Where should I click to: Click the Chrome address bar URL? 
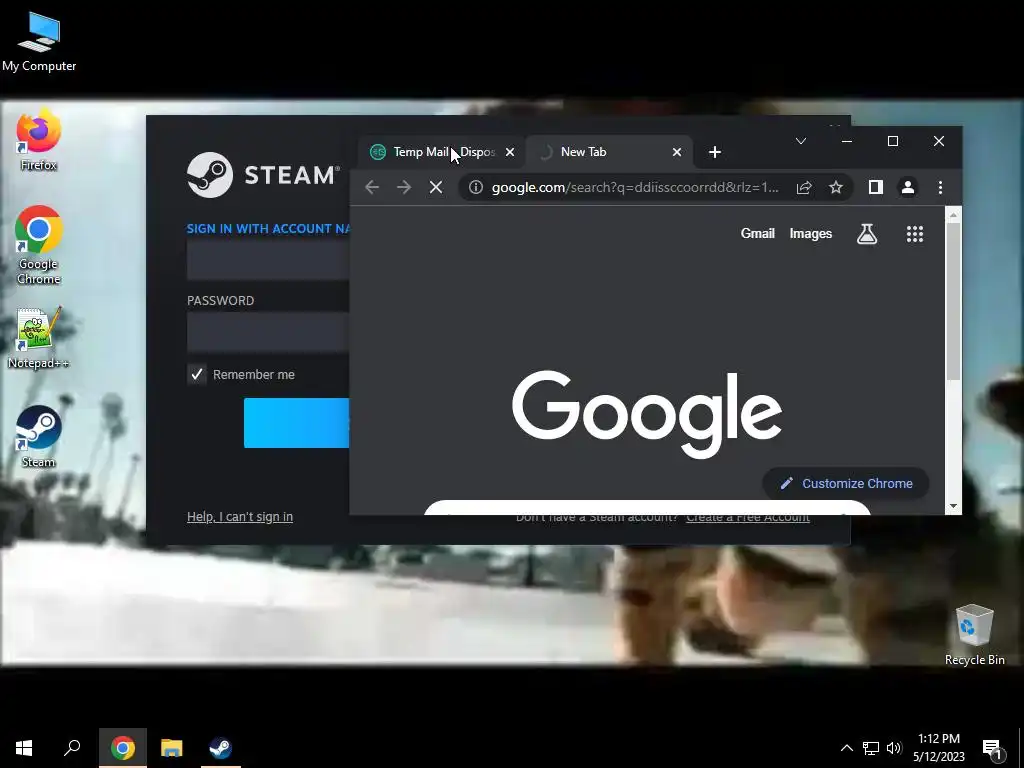click(635, 187)
